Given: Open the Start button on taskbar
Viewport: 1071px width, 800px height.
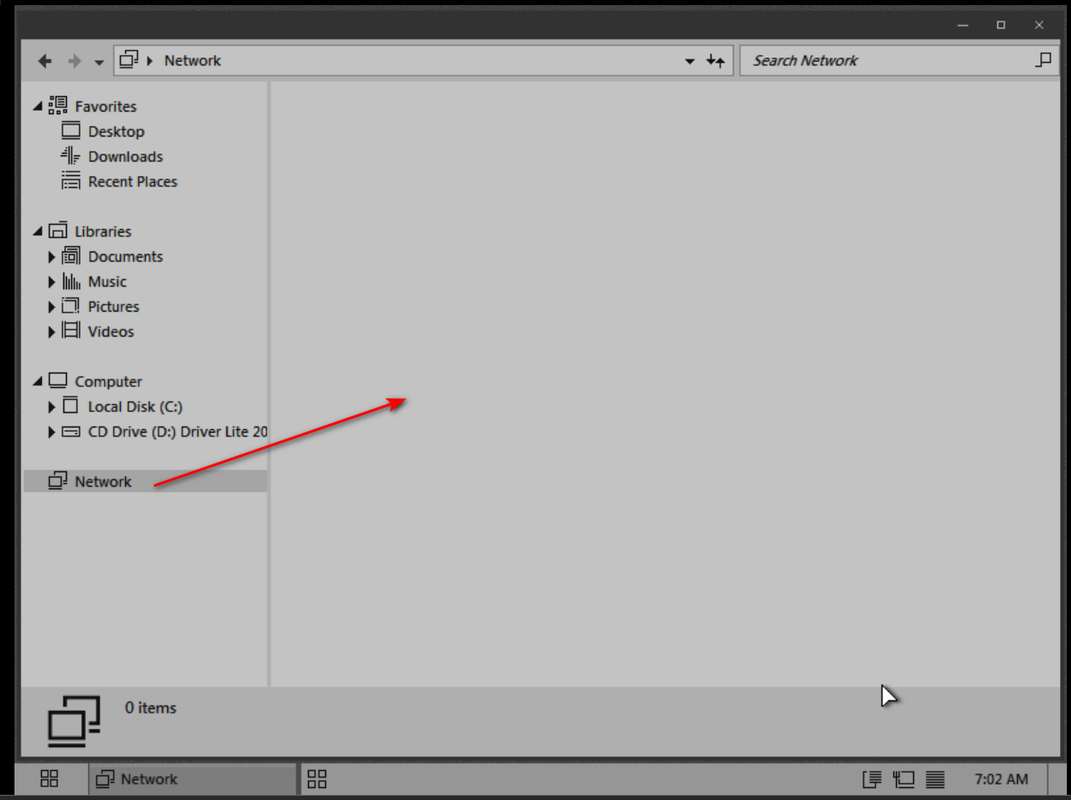Looking at the screenshot, I should (49, 779).
